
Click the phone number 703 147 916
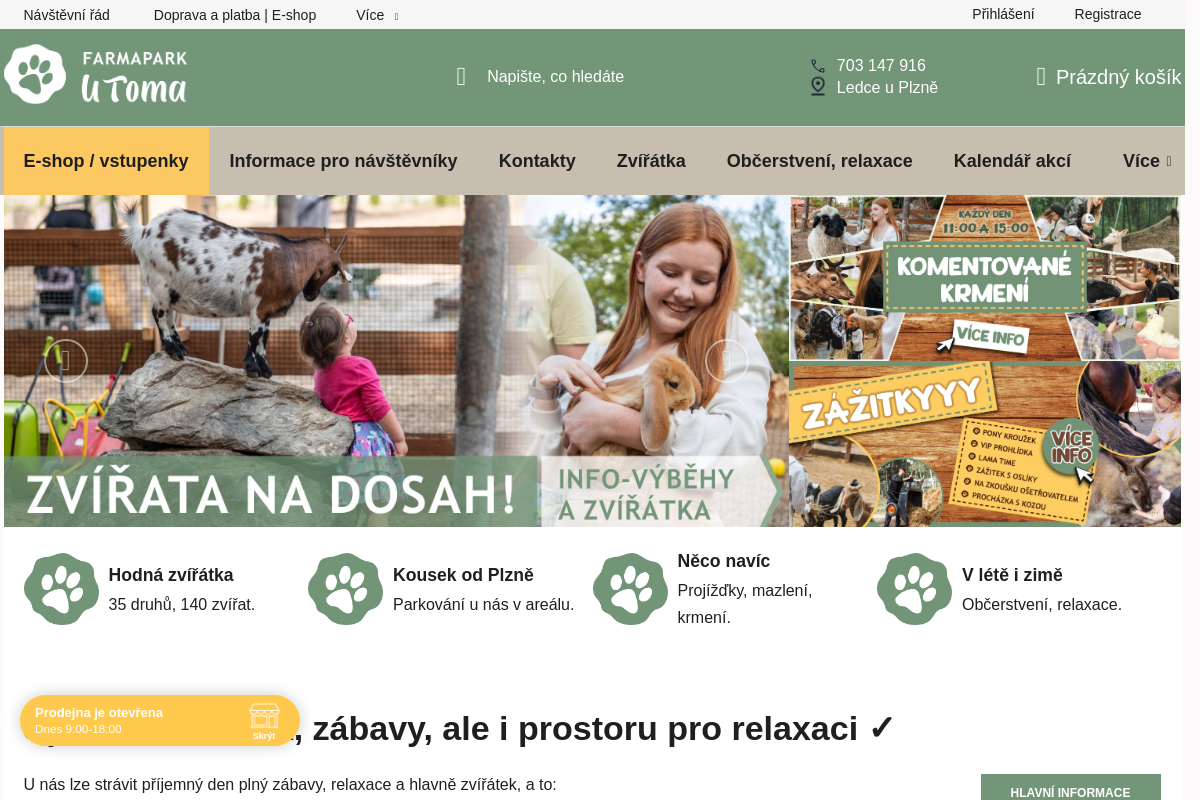pyautogui.click(x=881, y=66)
